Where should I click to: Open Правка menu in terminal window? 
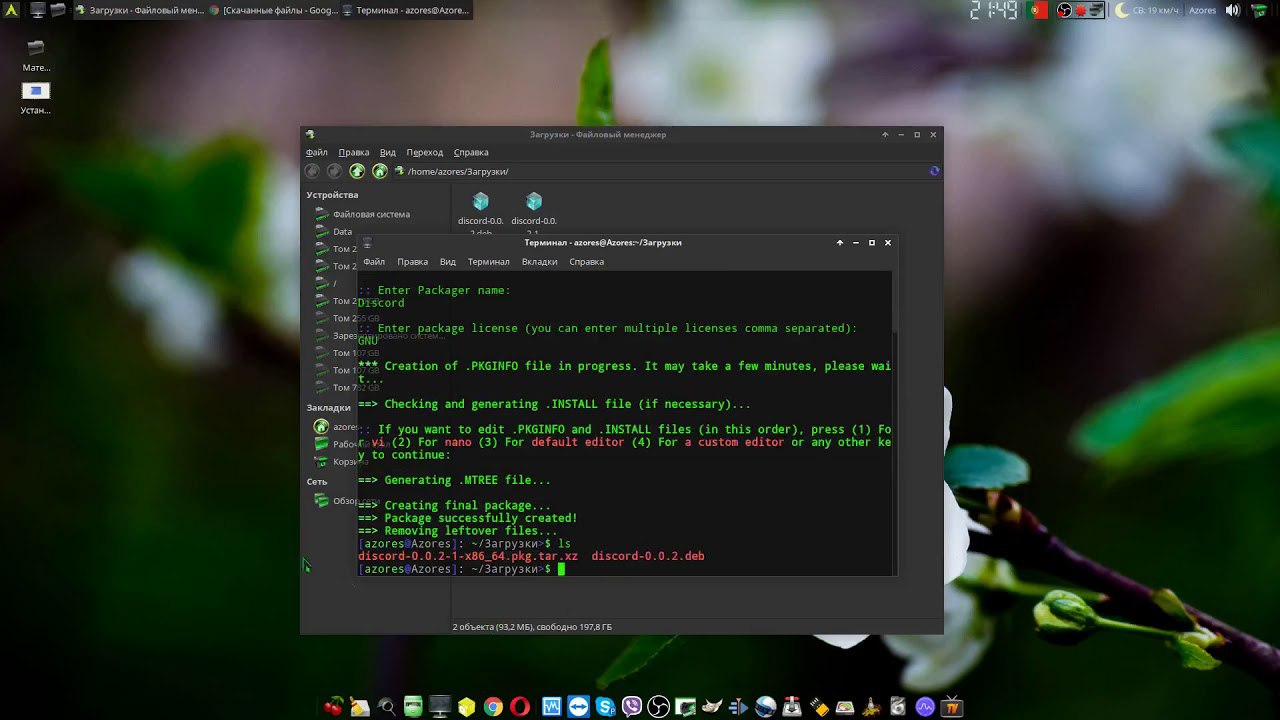pos(412,261)
